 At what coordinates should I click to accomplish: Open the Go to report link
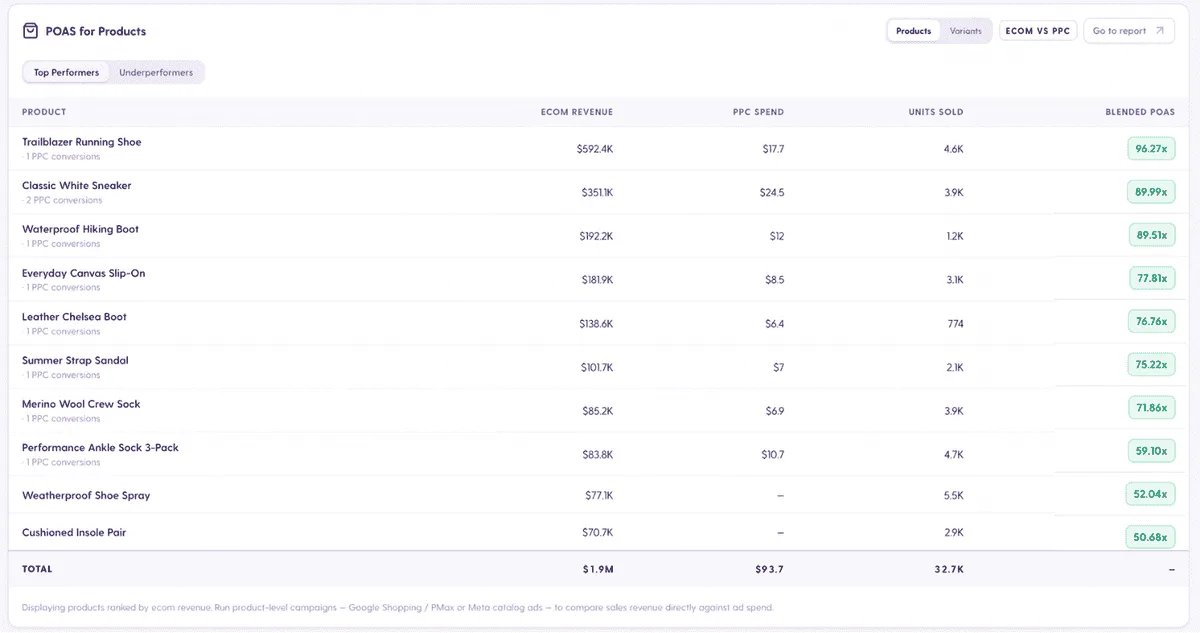click(1128, 31)
